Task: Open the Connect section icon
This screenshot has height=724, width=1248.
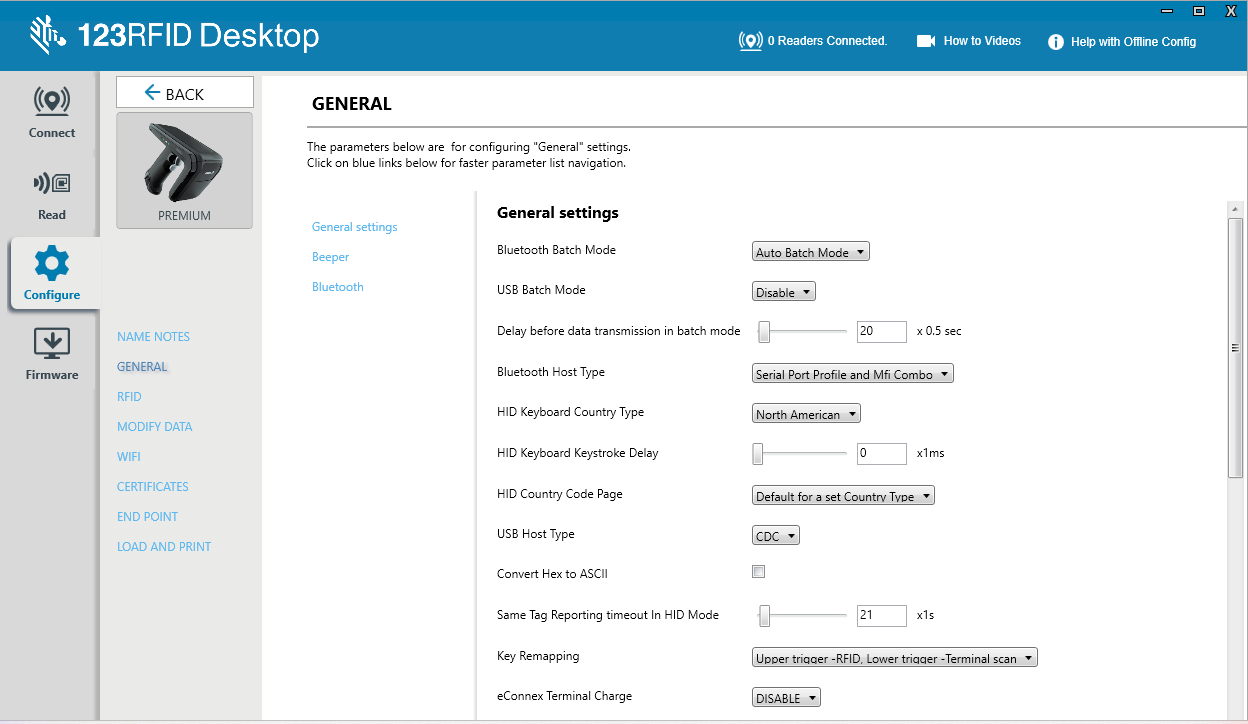Action: pyautogui.click(x=52, y=101)
